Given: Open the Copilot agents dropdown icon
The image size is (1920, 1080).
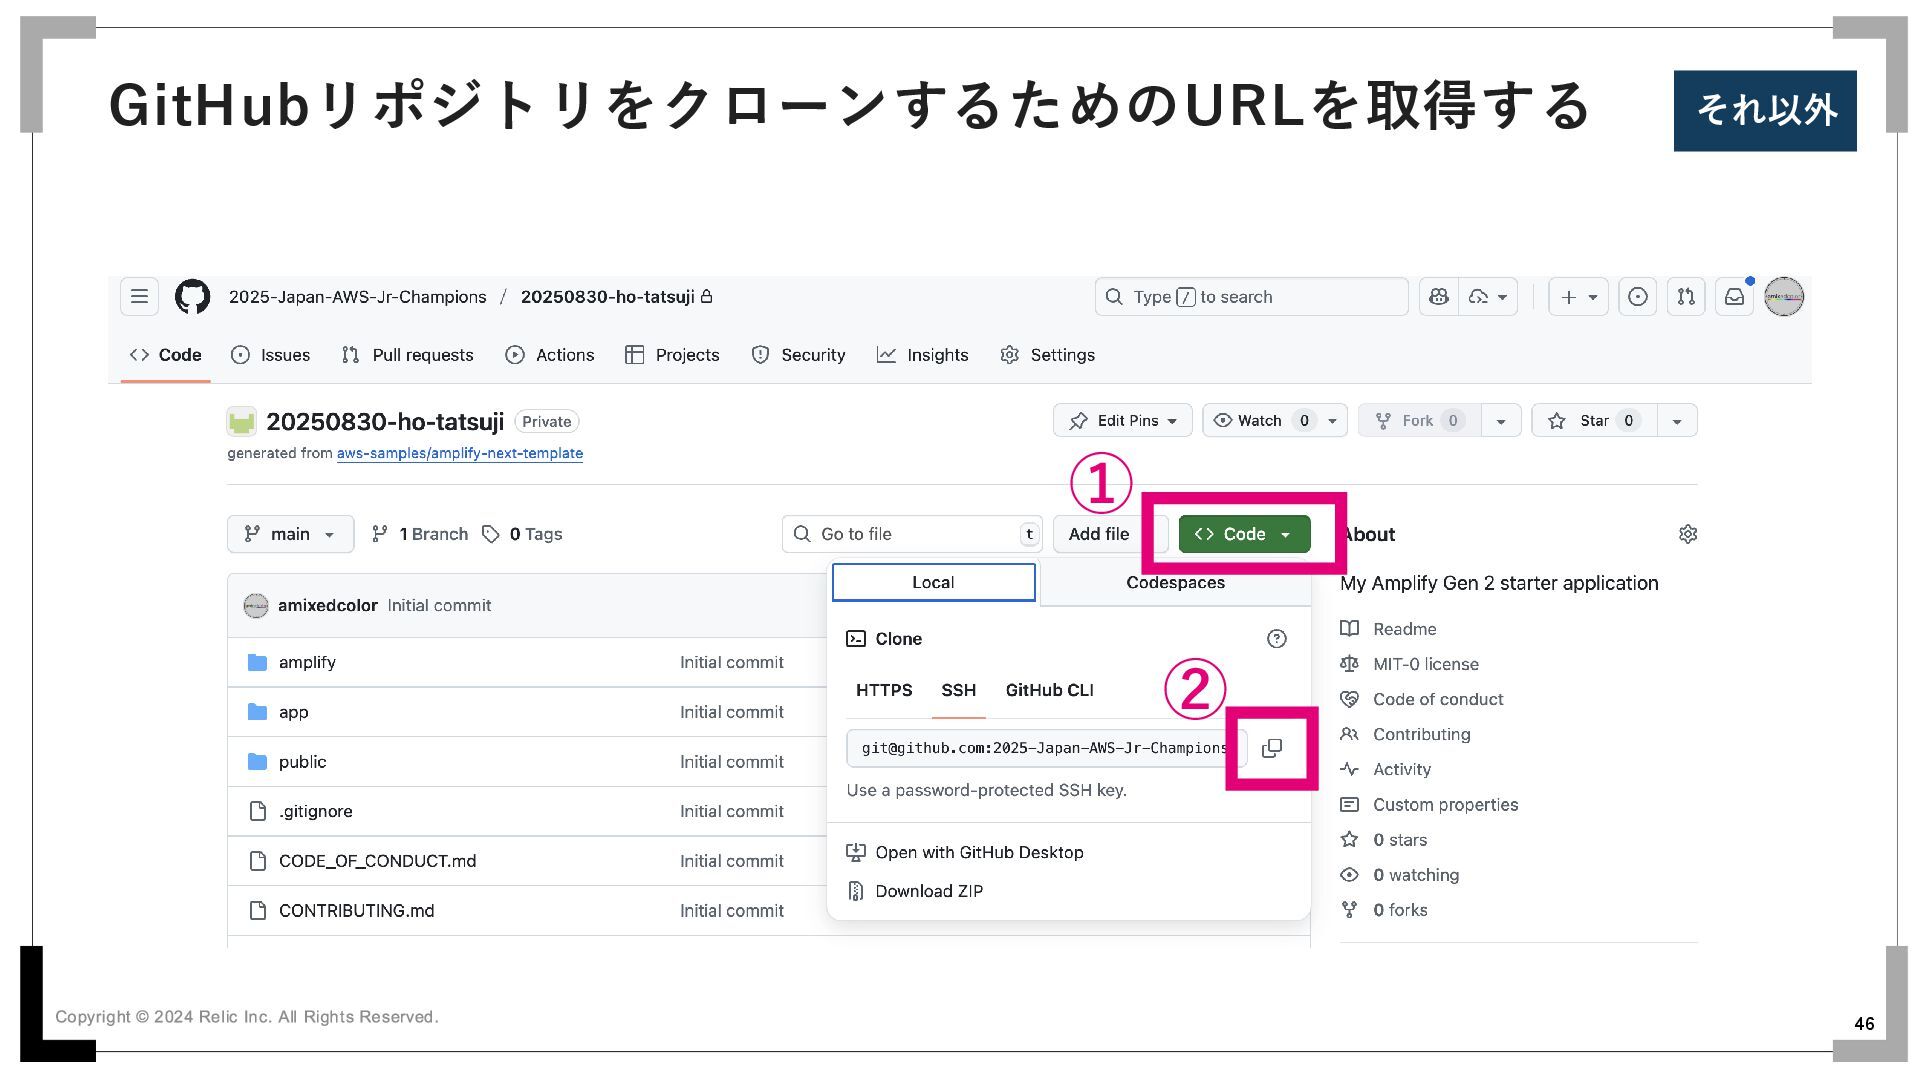Looking at the screenshot, I should coord(1488,297).
